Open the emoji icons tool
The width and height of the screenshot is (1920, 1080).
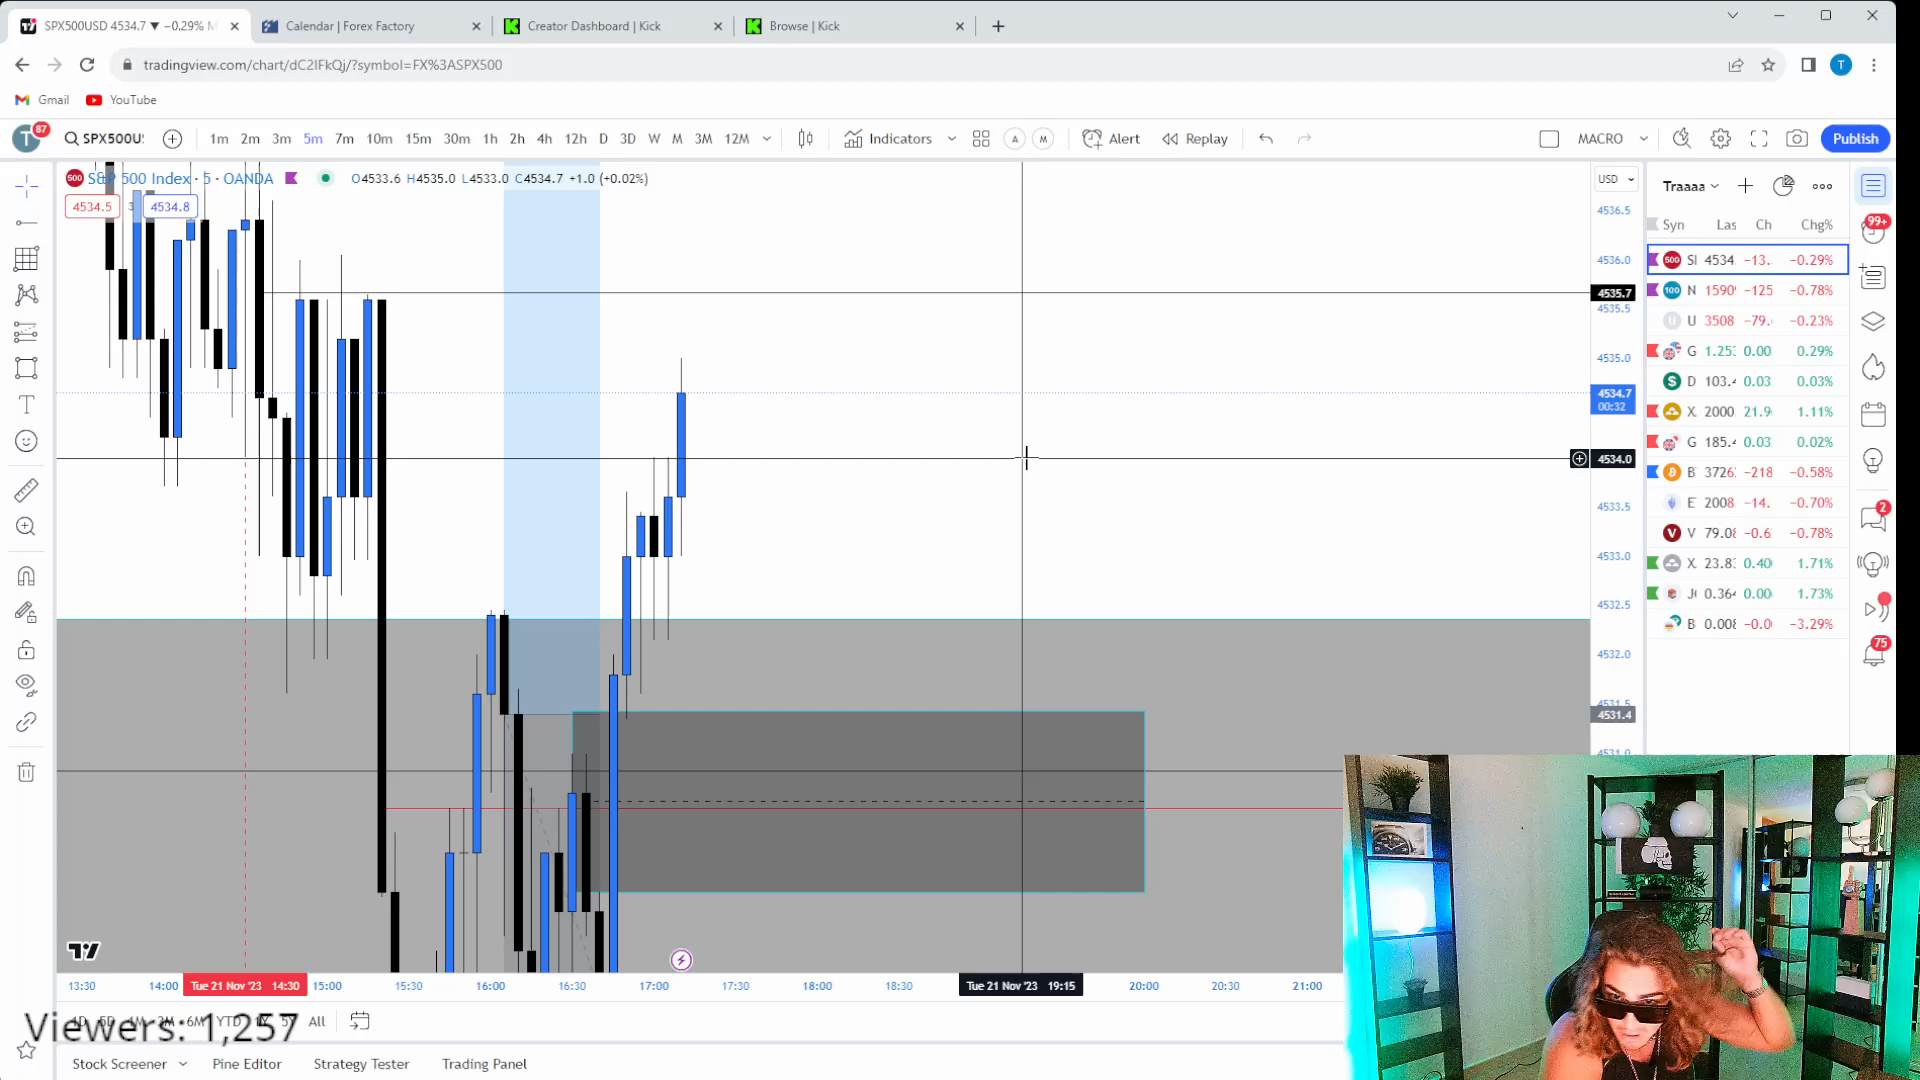click(x=27, y=441)
